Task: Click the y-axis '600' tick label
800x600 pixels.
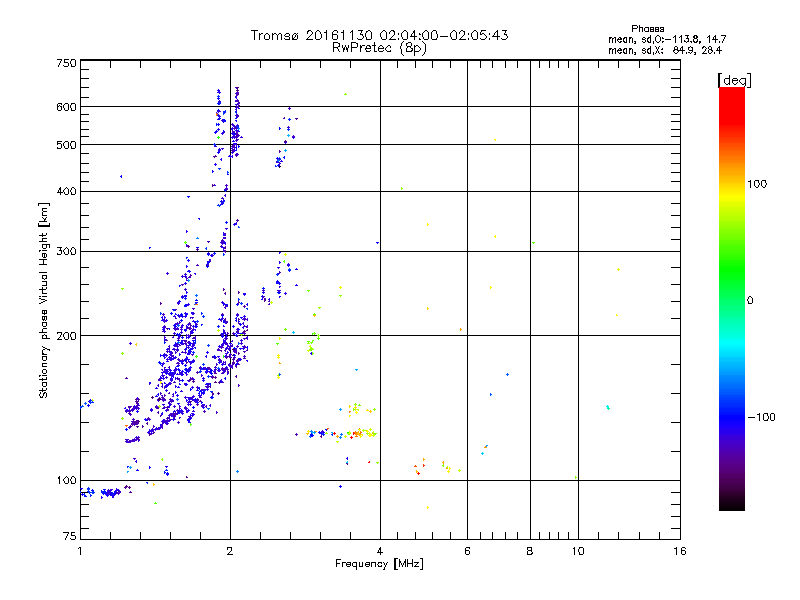Action: pos(66,107)
